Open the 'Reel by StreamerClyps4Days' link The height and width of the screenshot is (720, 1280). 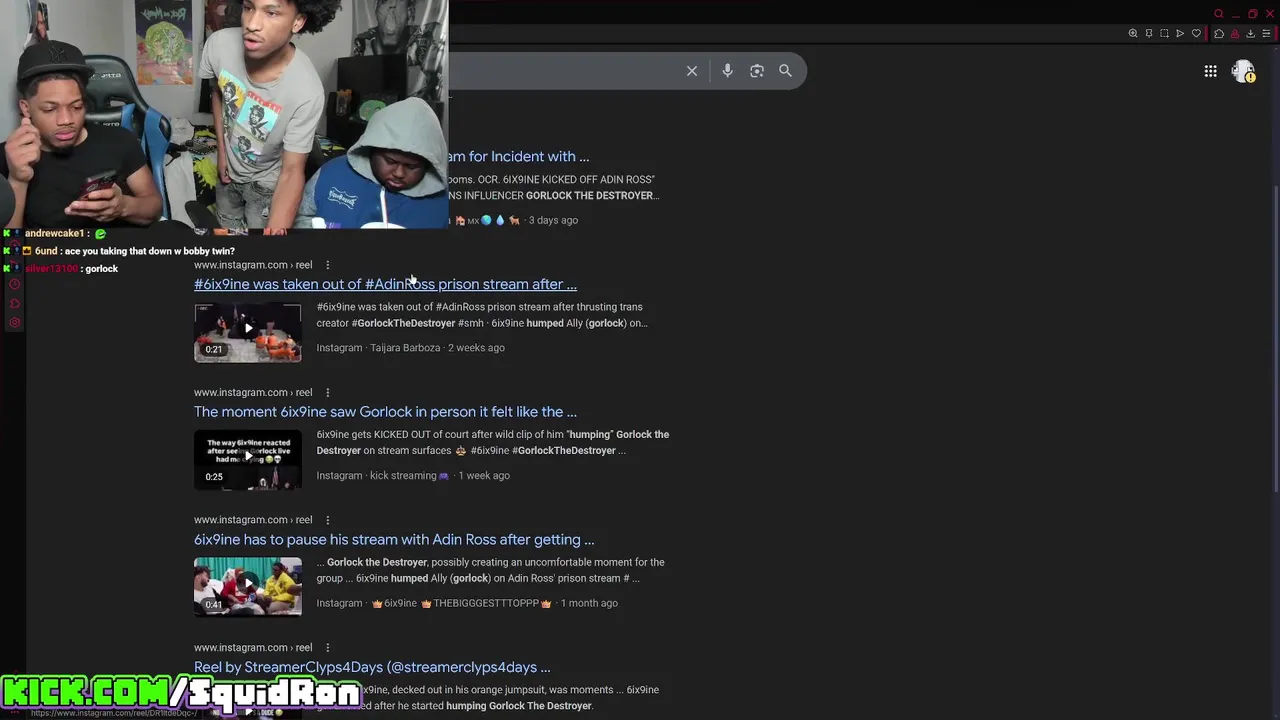(x=372, y=667)
